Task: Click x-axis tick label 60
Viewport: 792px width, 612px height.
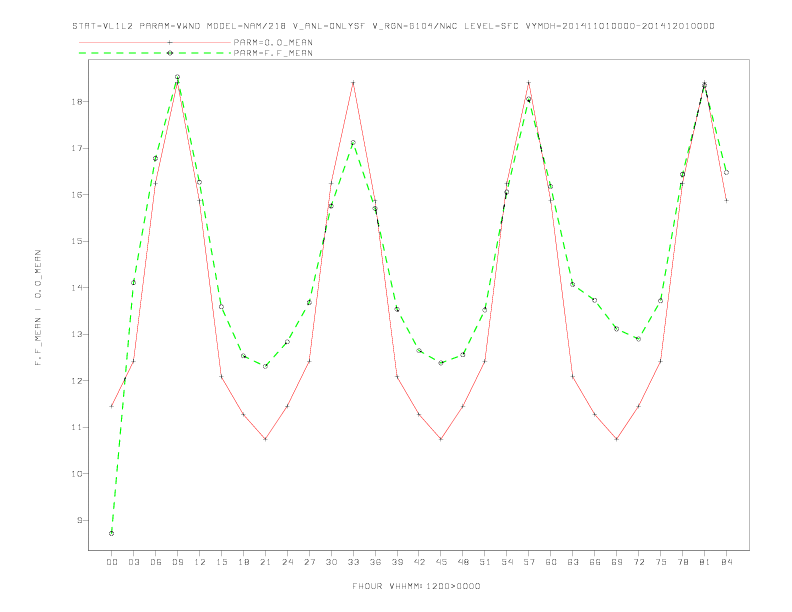Action: (551, 562)
